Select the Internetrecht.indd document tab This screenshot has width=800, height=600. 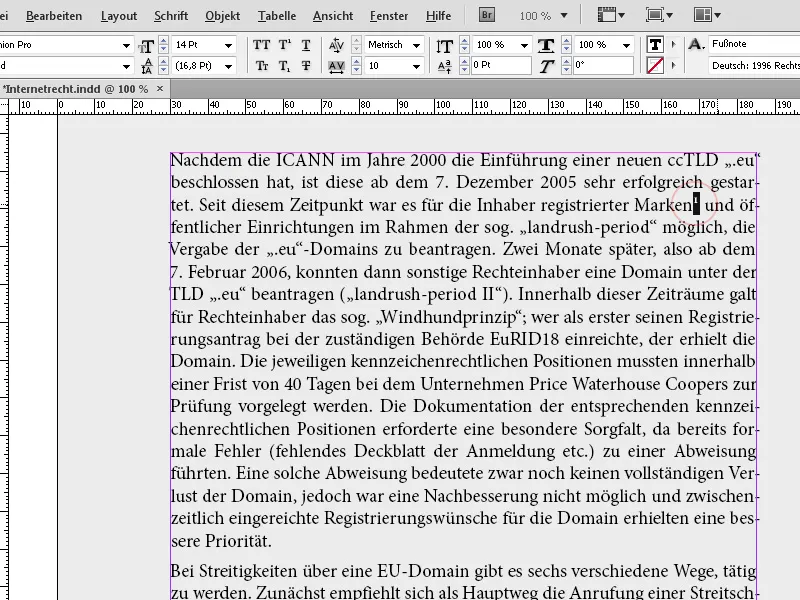70,88
